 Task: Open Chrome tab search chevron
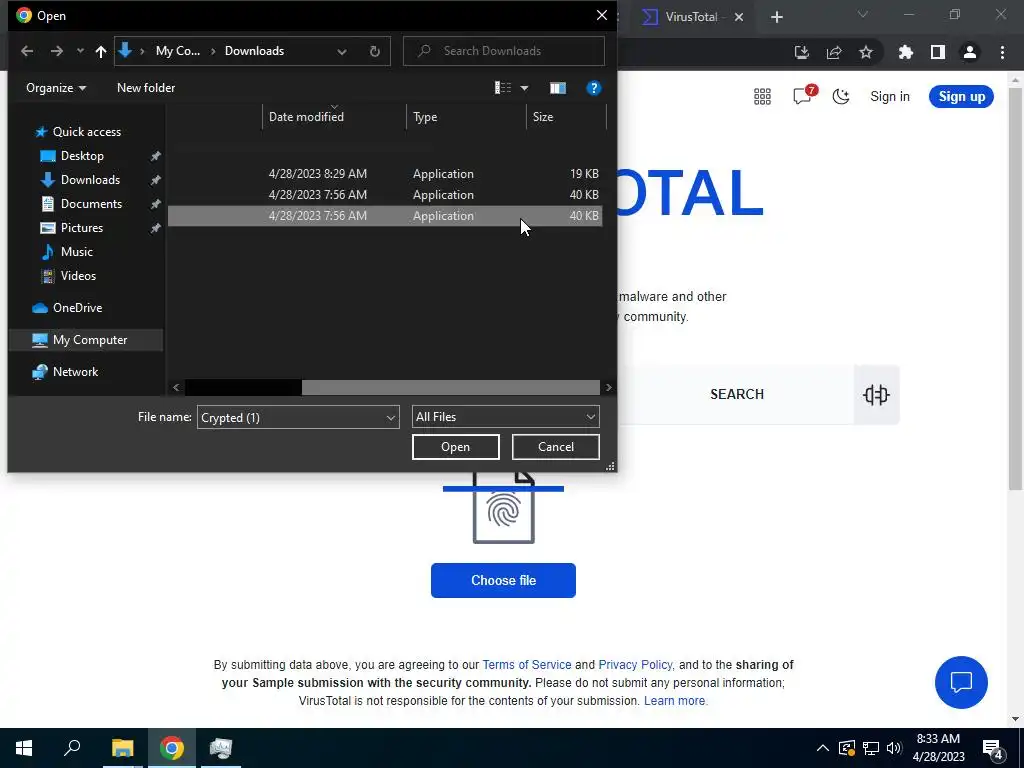(x=863, y=14)
